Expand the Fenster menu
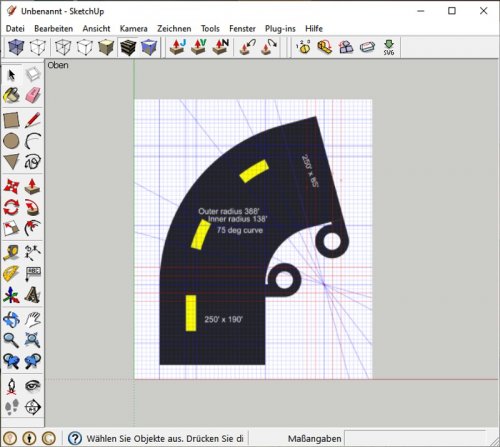 242,29
